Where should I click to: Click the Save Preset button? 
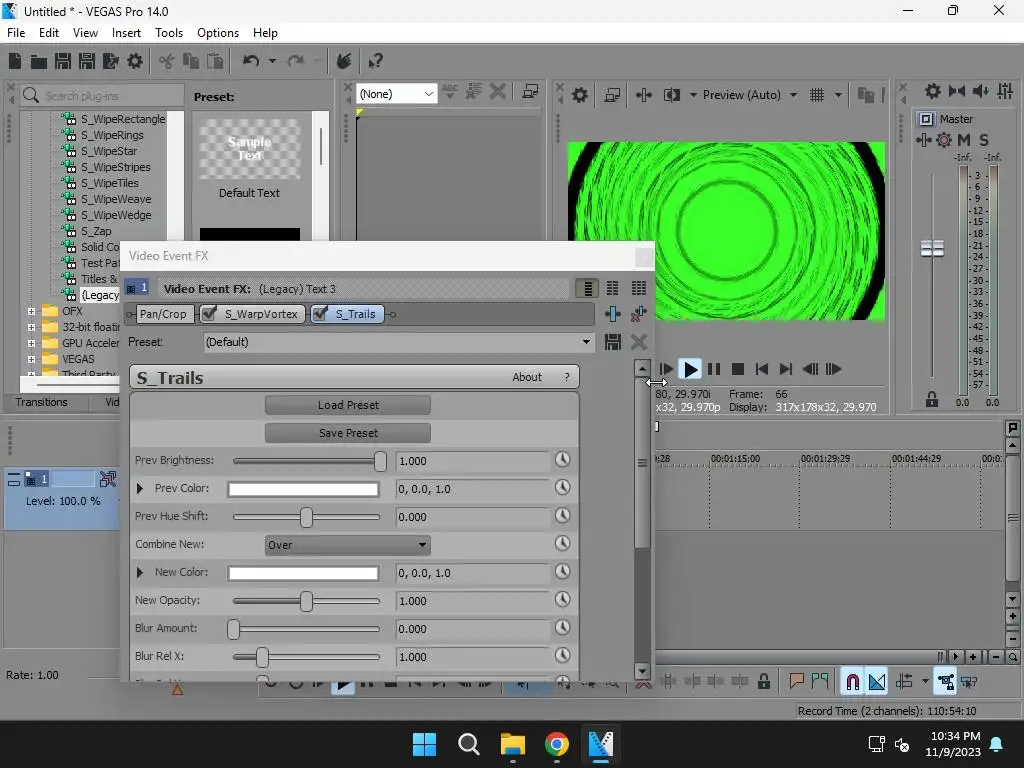[x=348, y=433]
